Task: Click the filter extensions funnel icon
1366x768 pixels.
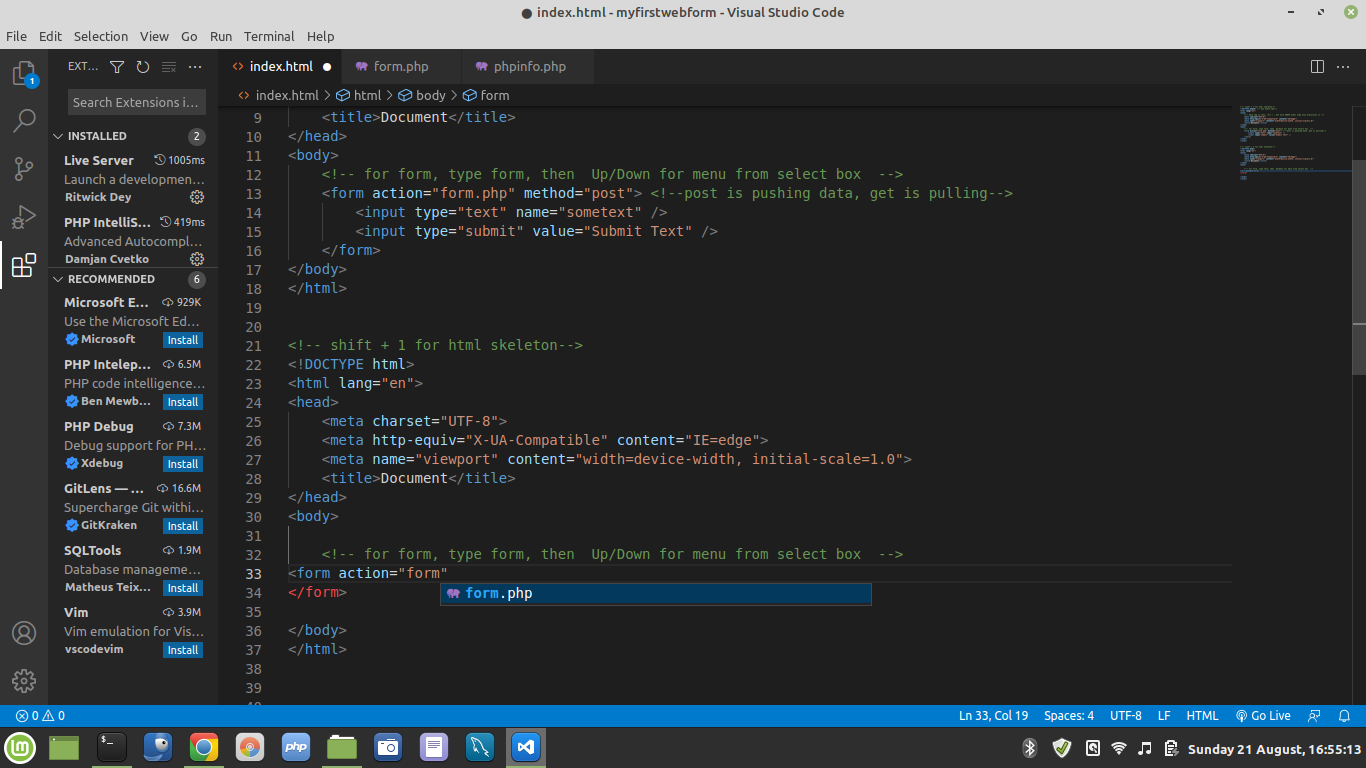Action: coord(117,67)
